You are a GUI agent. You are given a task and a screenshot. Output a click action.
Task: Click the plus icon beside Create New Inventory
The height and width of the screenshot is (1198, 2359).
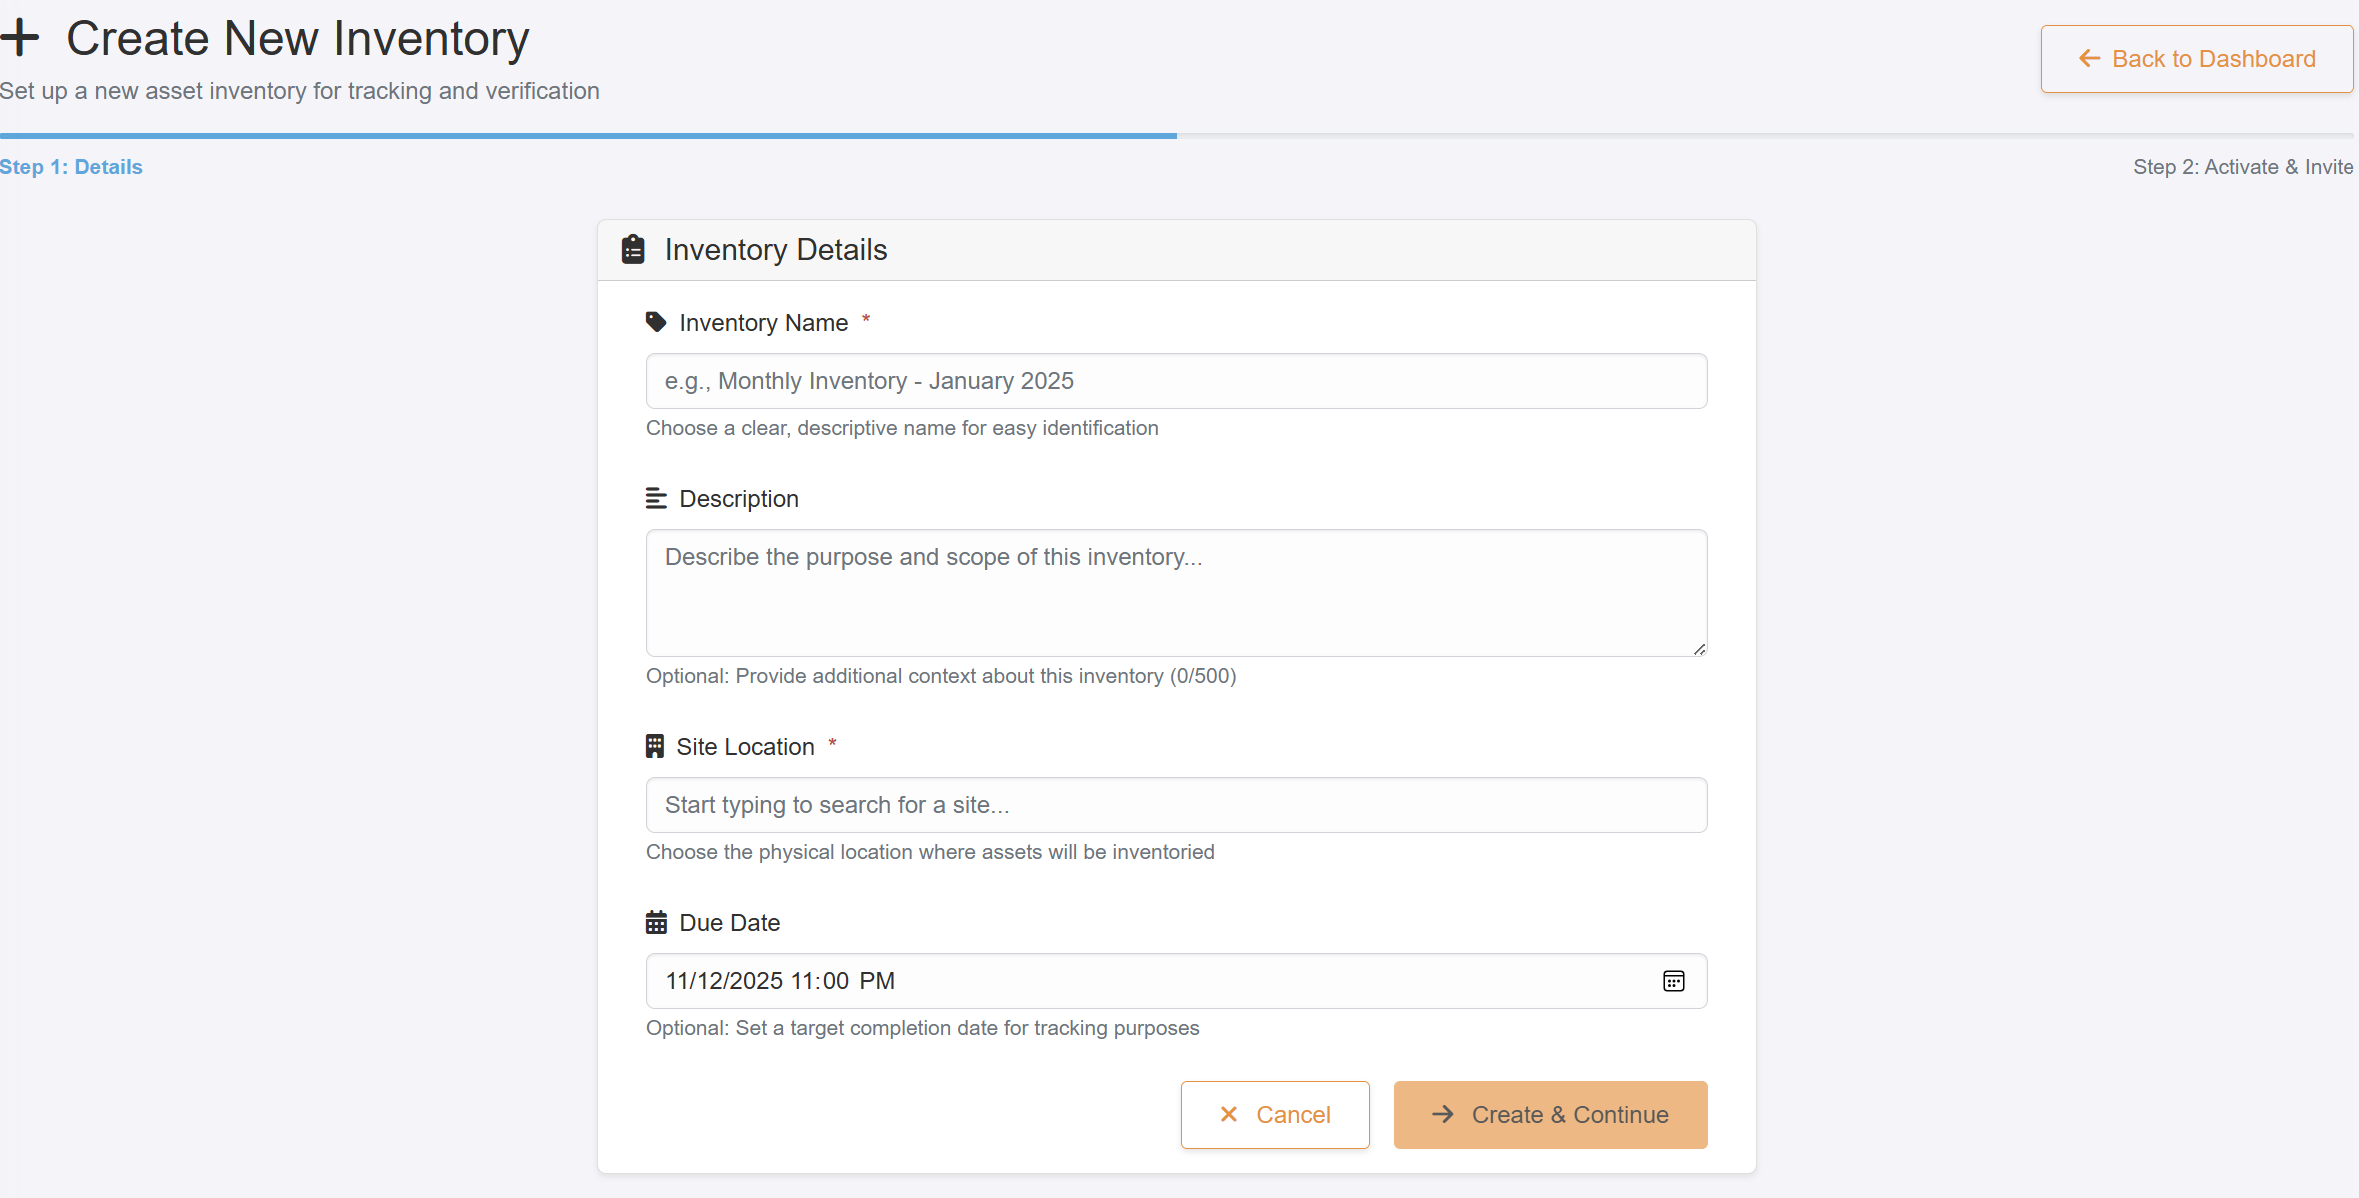20,38
